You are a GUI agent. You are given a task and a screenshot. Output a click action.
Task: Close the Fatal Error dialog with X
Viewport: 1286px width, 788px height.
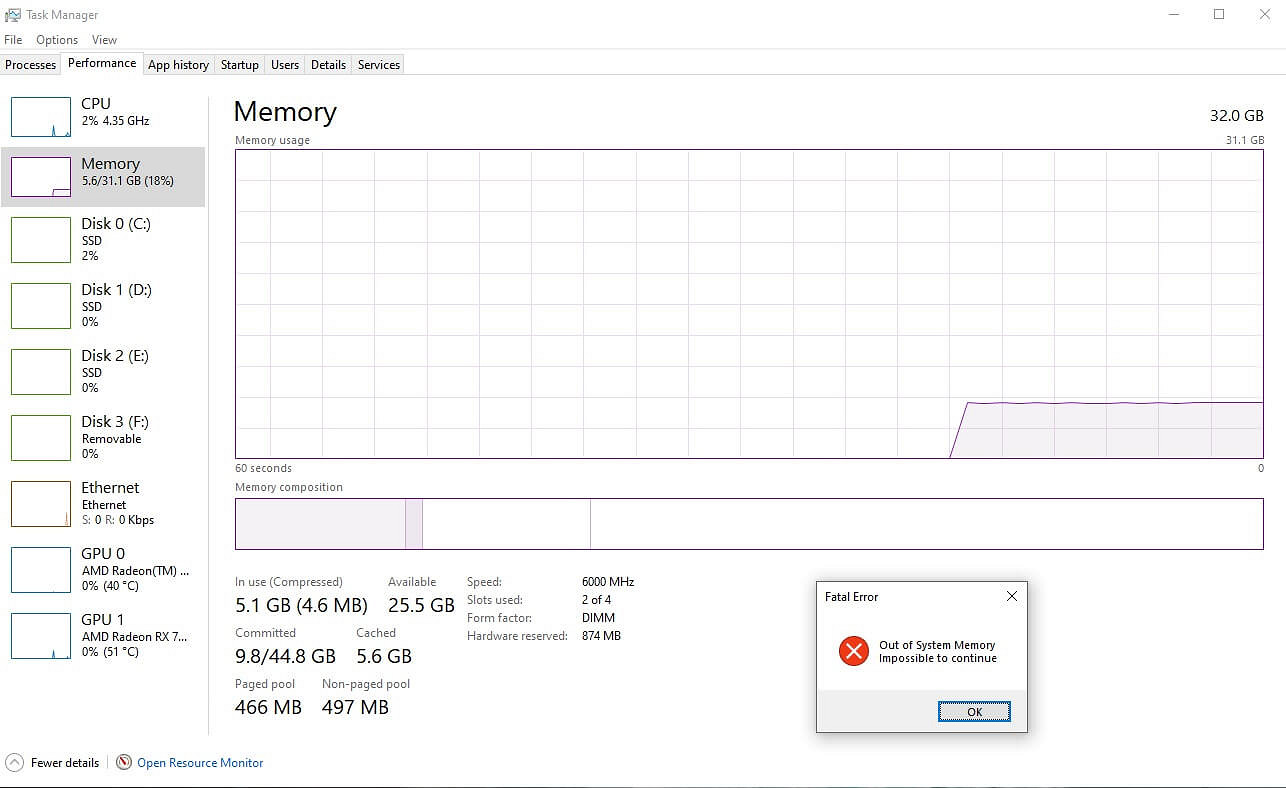(1011, 596)
